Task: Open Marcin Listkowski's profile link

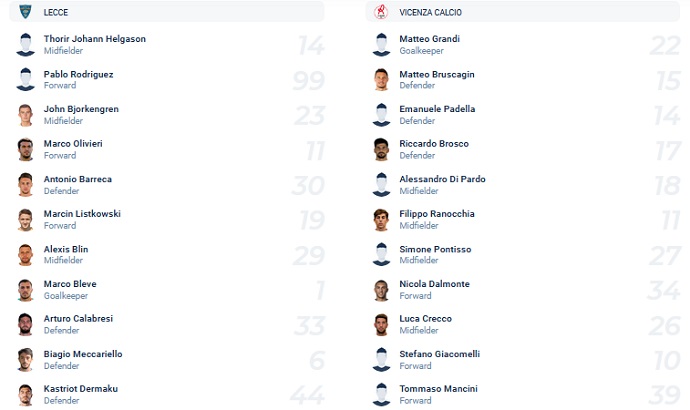Action: tap(83, 214)
